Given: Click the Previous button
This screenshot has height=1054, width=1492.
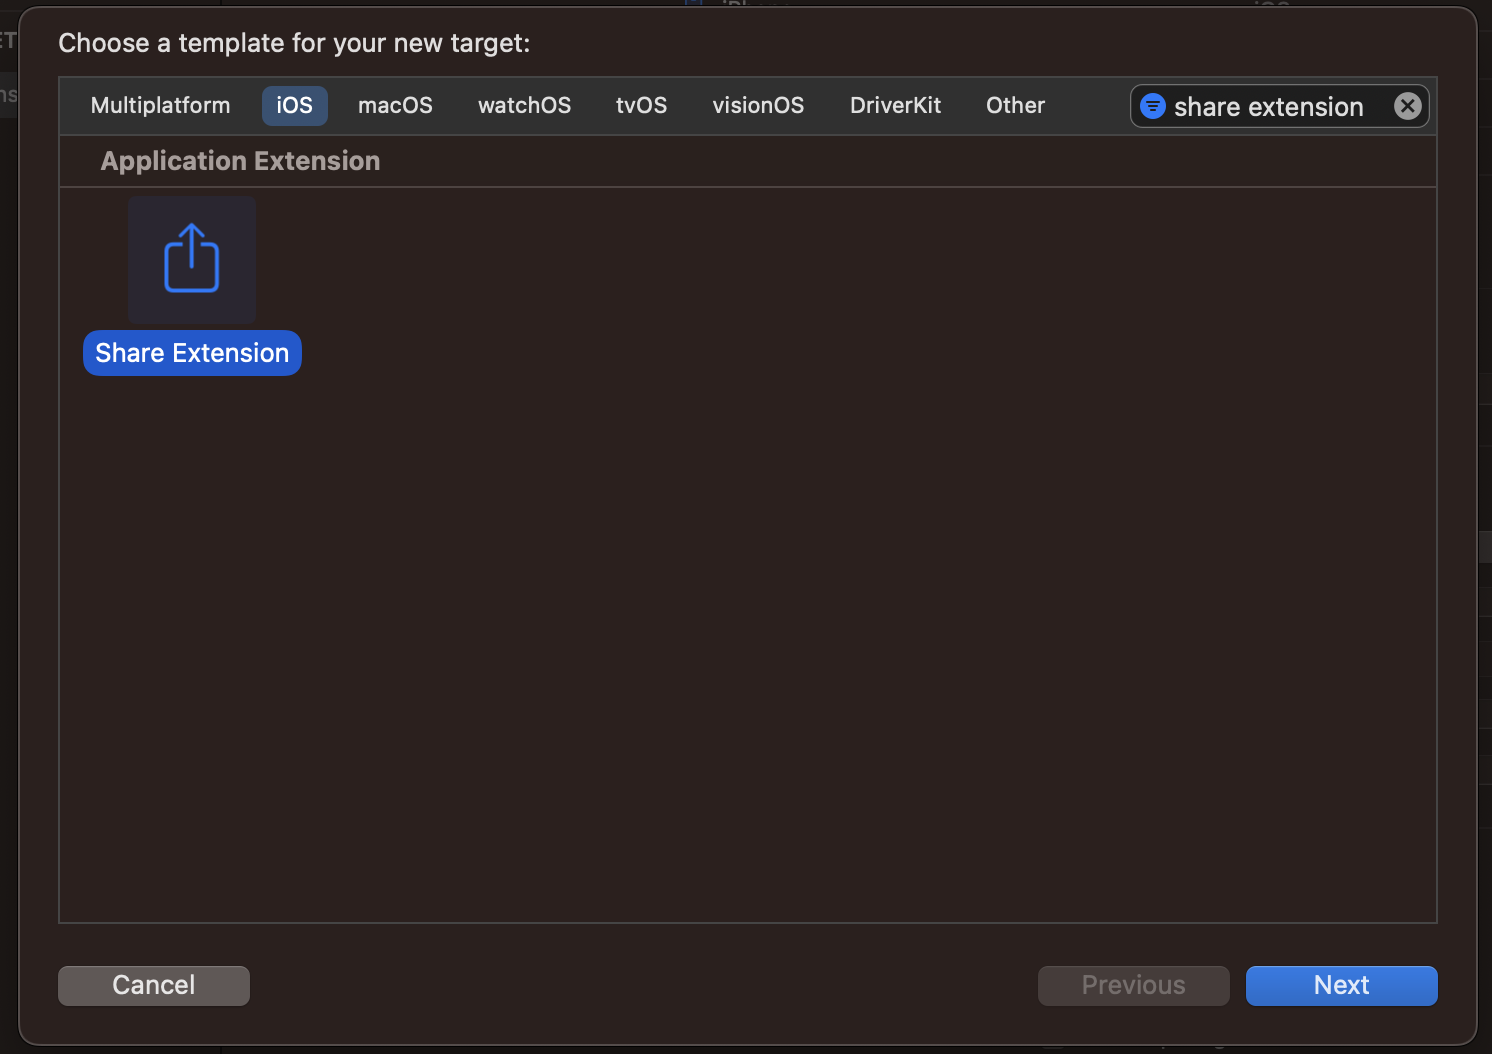Looking at the screenshot, I should (x=1133, y=986).
